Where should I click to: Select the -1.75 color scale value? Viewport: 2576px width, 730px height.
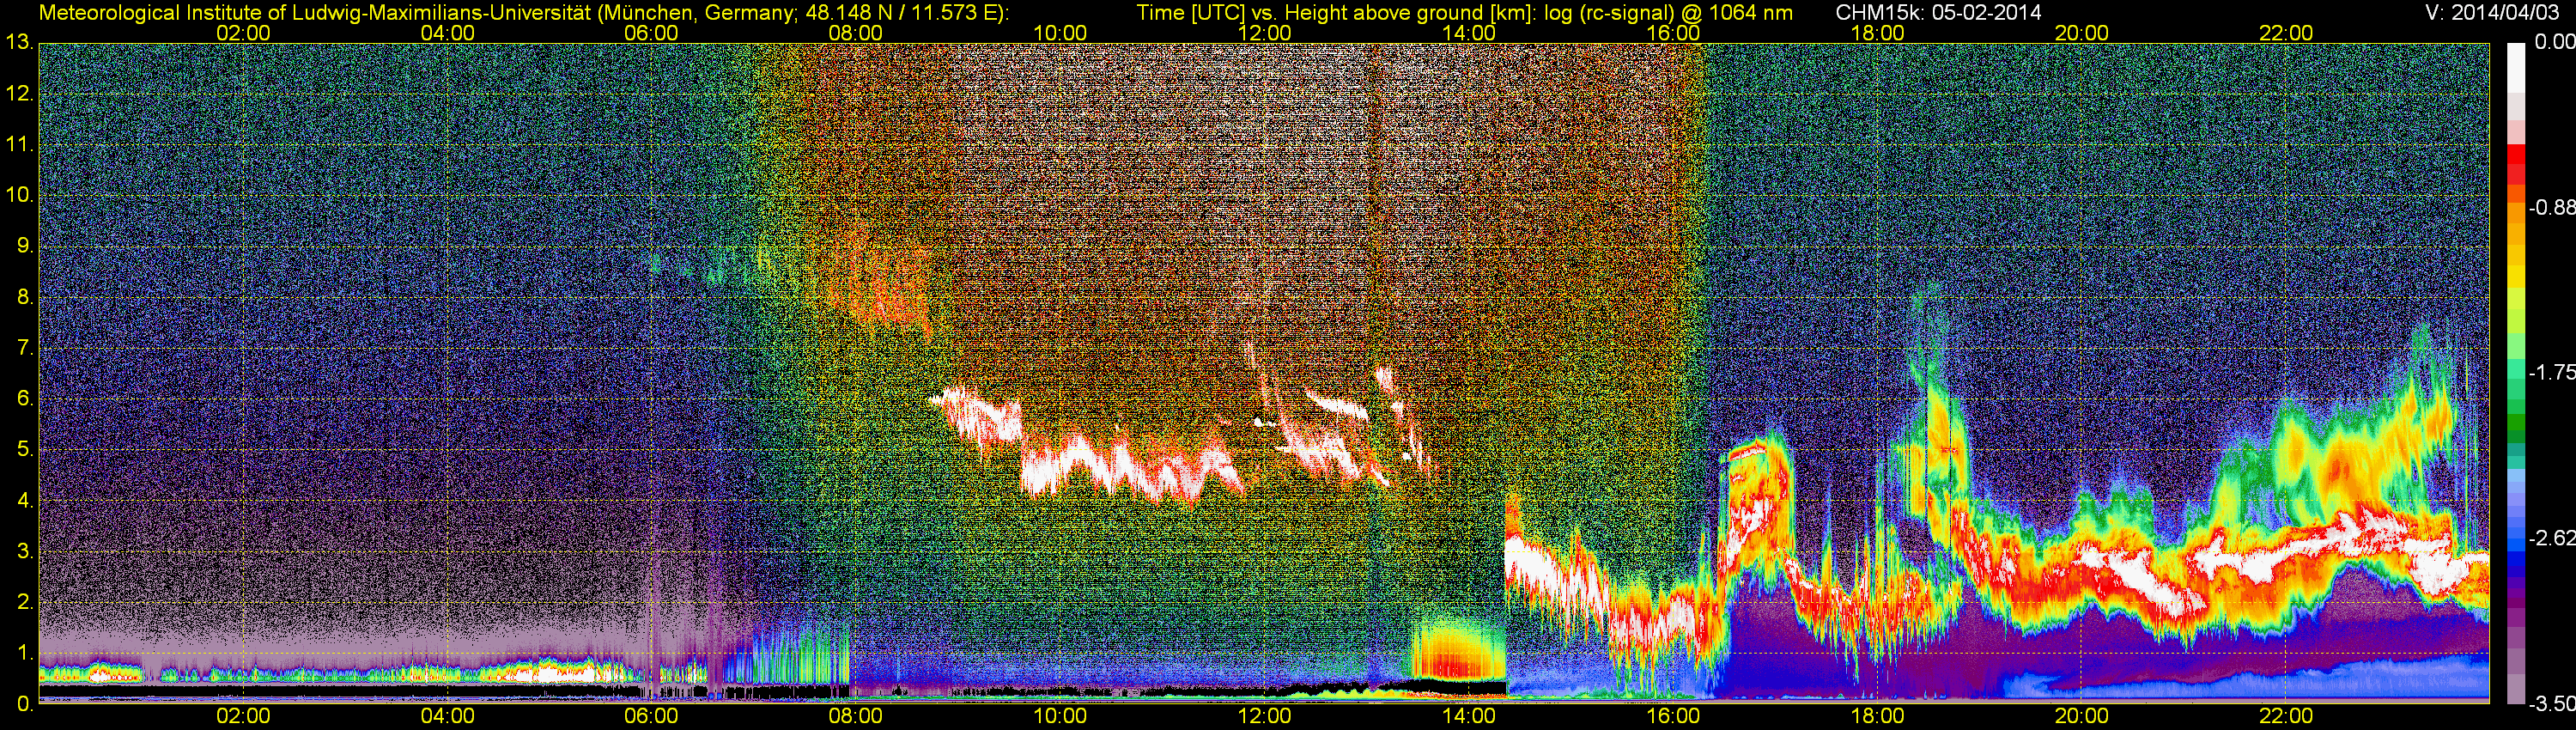(2551, 373)
